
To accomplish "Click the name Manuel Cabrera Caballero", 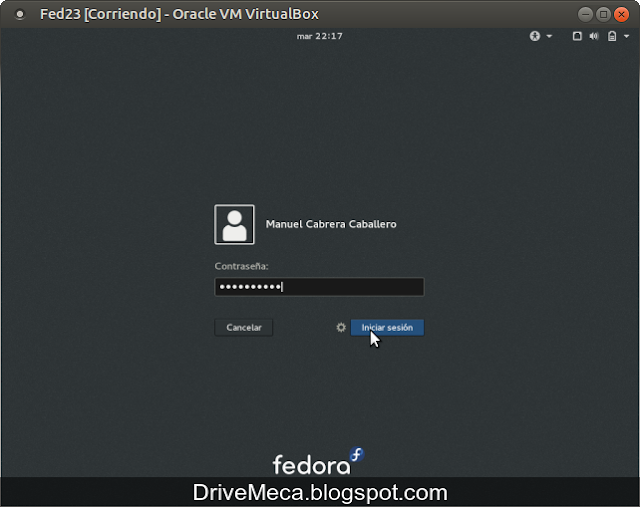I will [x=331, y=224].
